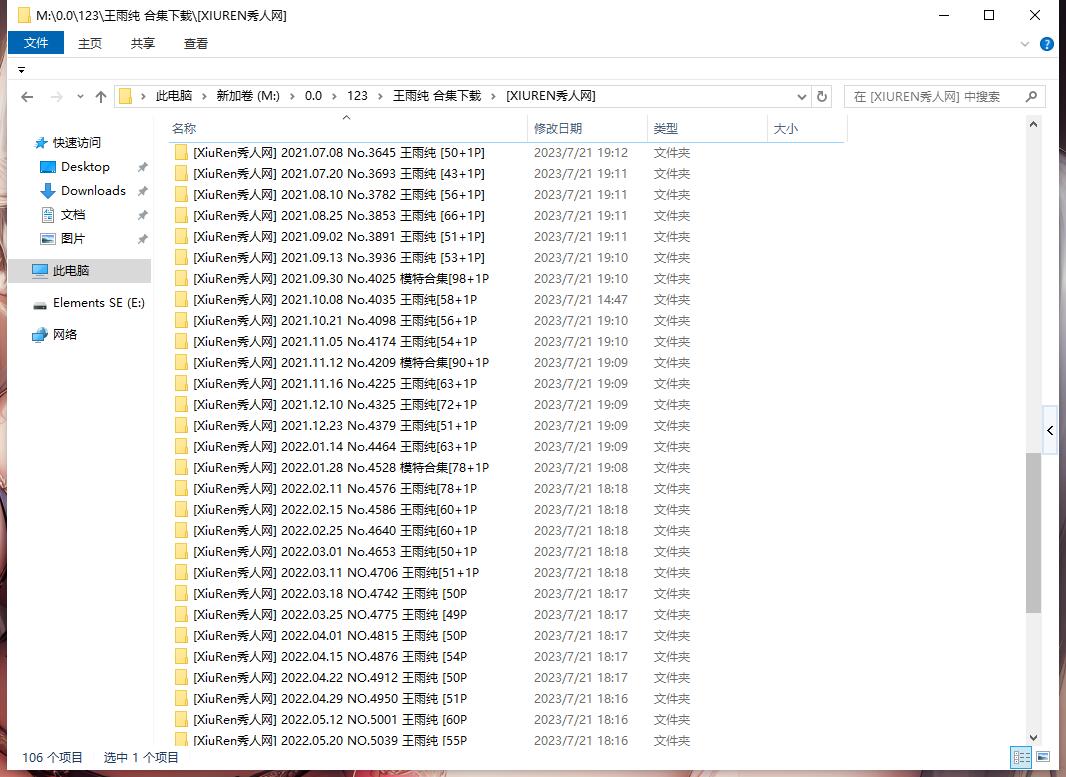Click folder icon of No.3853 row
1066x777 pixels.
[181, 216]
